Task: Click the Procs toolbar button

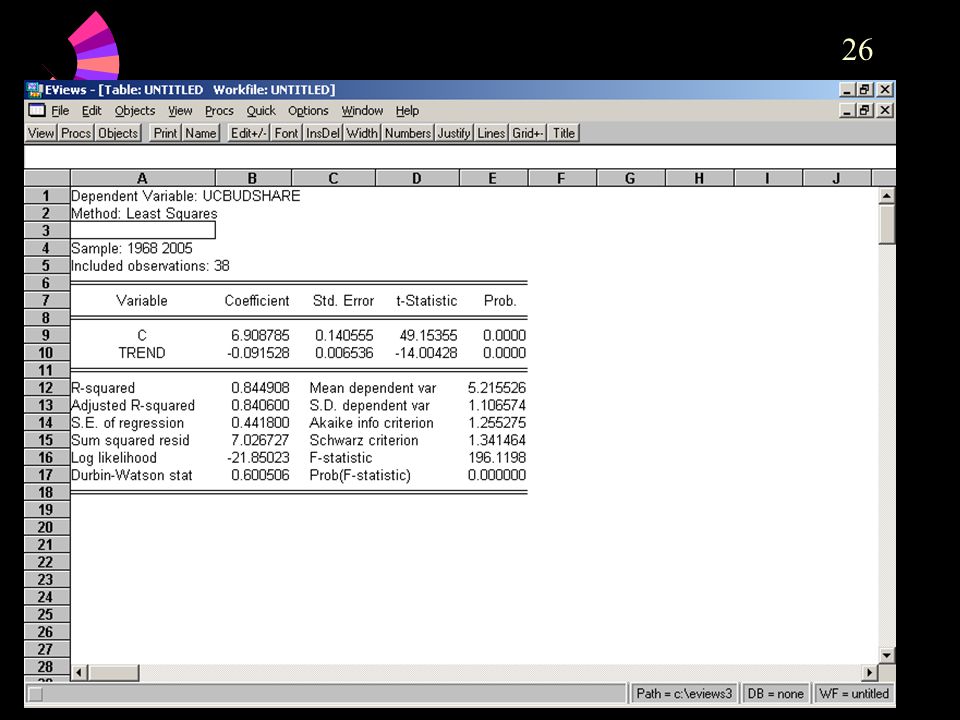Action: pos(76,133)
